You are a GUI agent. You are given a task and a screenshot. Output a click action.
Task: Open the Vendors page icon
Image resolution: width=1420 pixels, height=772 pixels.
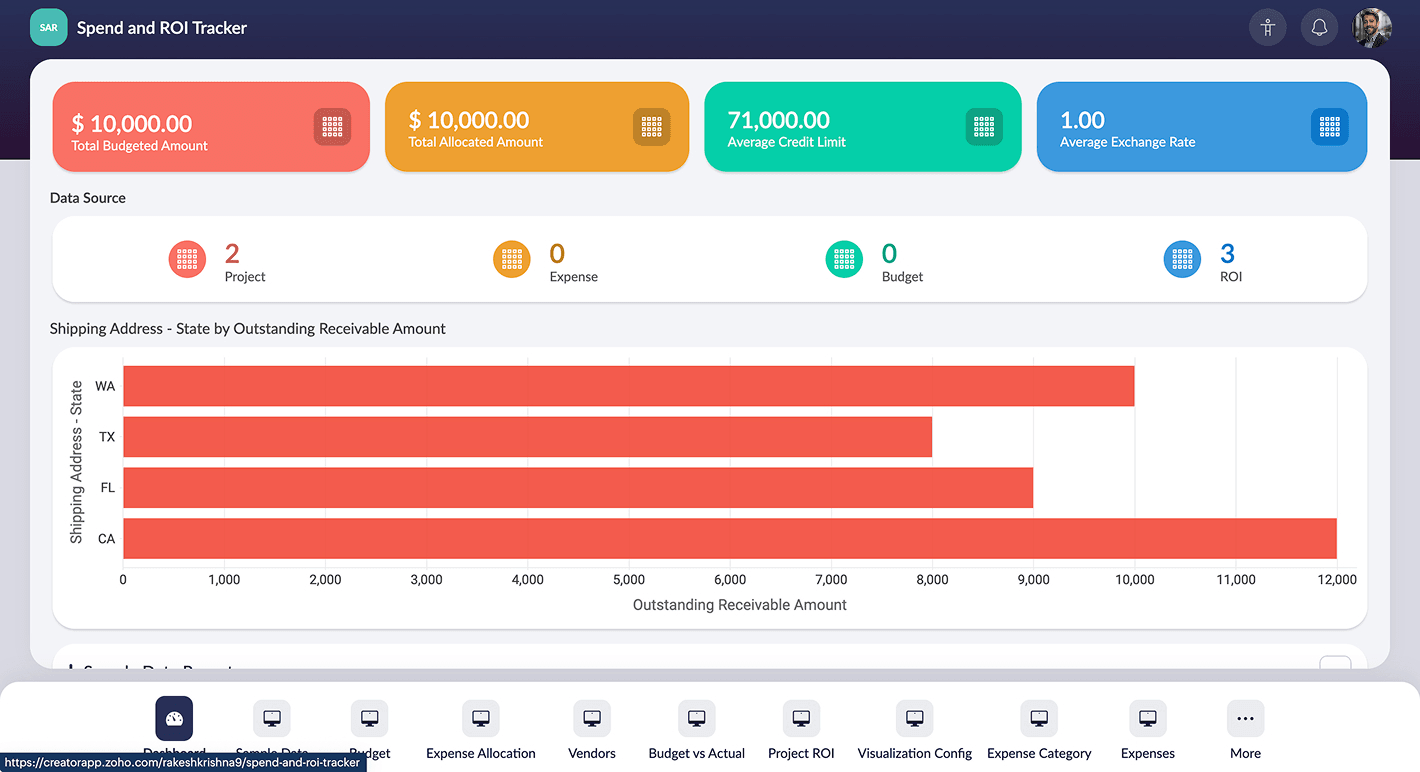pyautogui.click(x=590, y=718)
